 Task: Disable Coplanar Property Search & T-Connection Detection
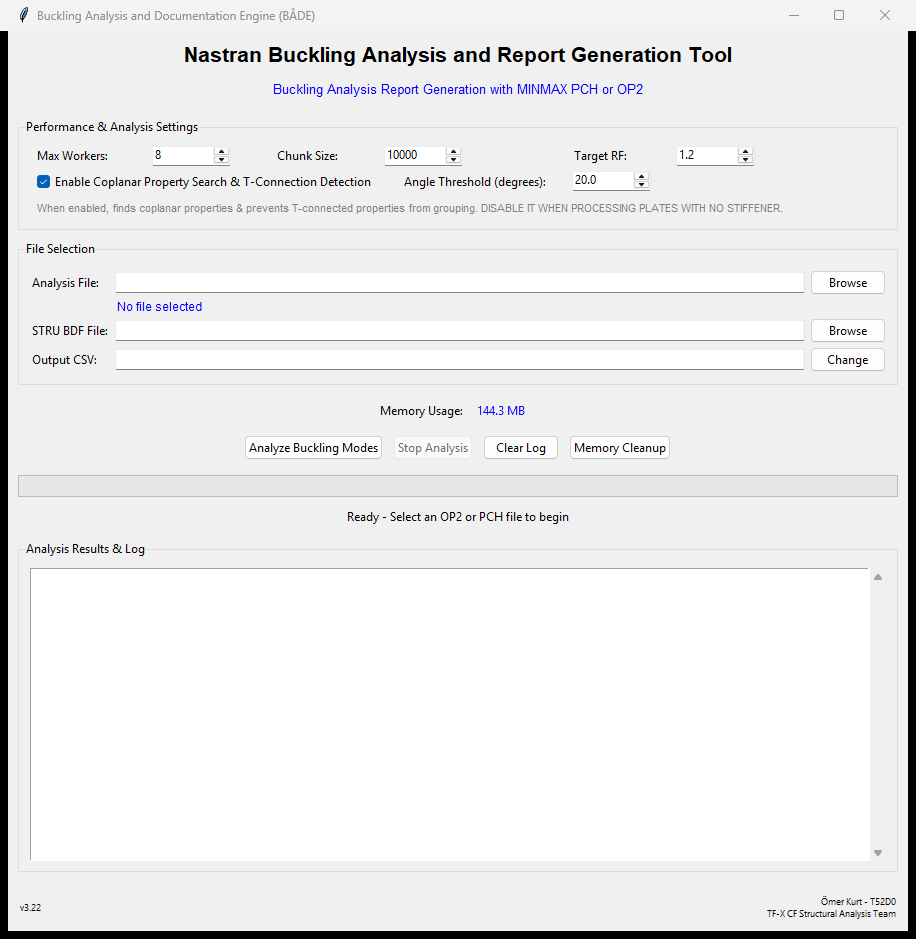42,181
